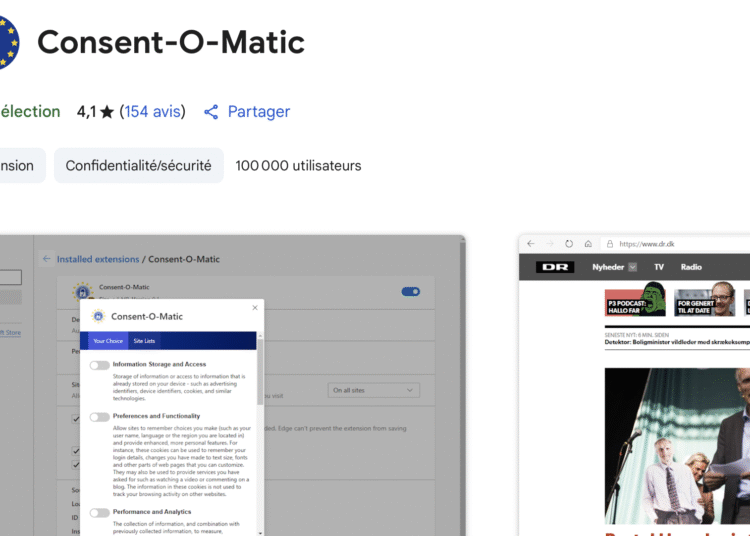Click the large dr.dk news photo
The image size is (750, 536).
677,446
